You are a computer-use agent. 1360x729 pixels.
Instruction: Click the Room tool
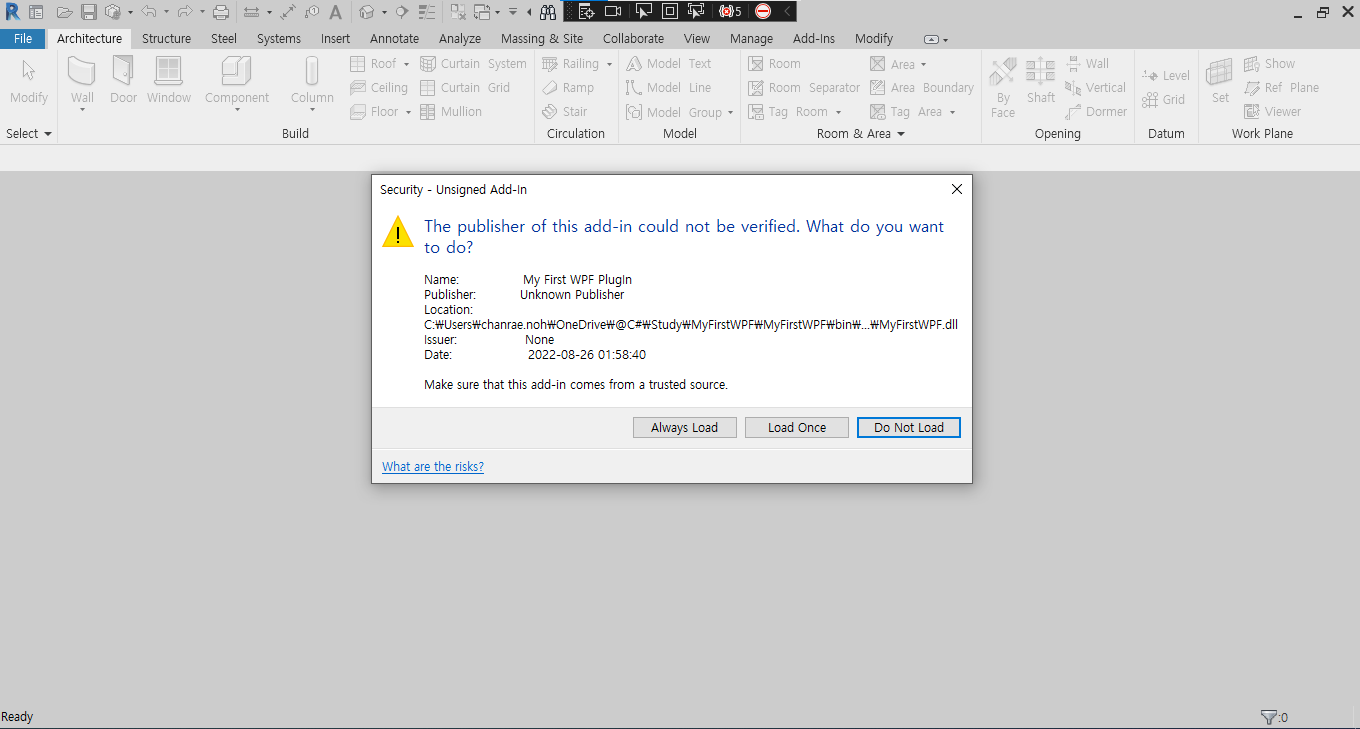775,64
